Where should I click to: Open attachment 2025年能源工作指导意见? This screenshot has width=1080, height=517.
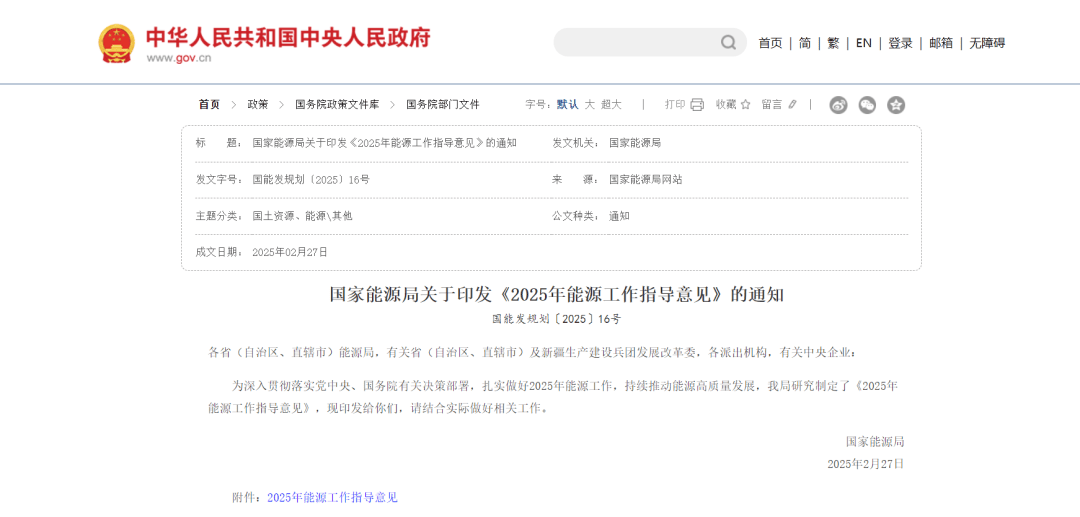point(333,498)
